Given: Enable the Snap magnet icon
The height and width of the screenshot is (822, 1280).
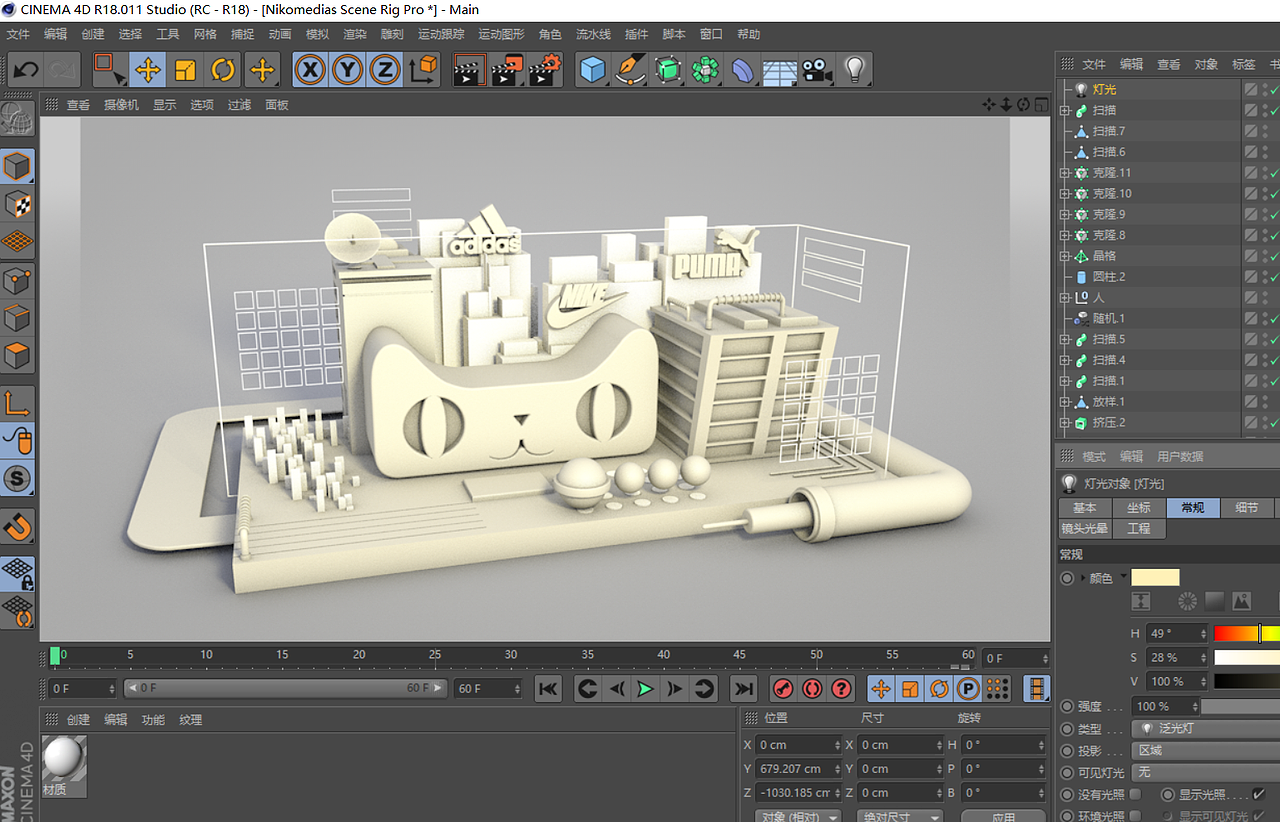Looking at the screenshot, I should coord(18,526).
